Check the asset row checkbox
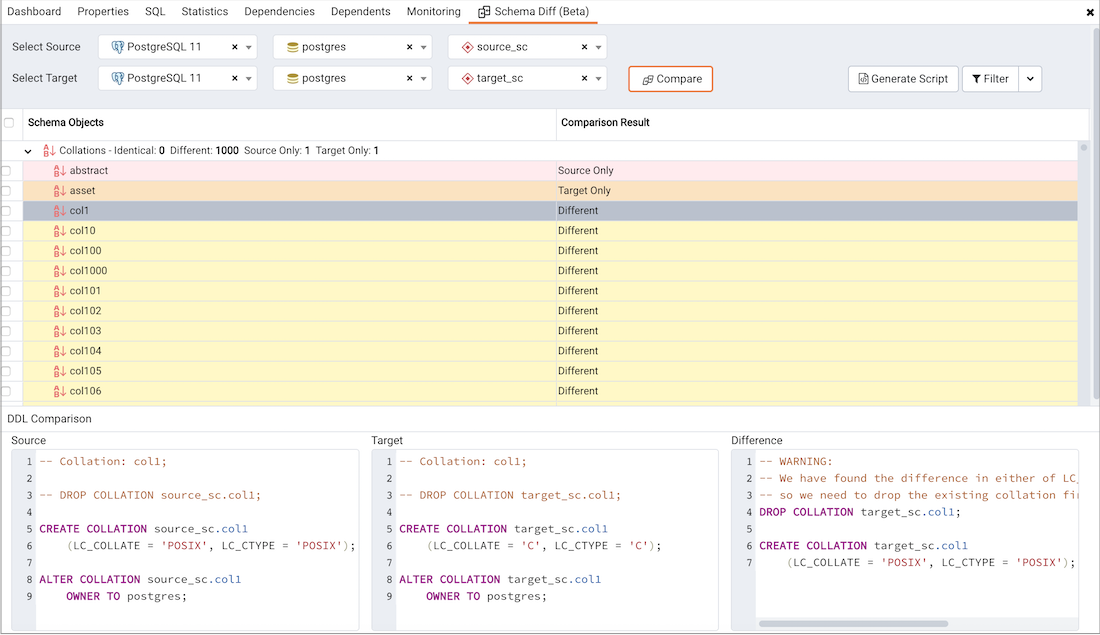This screenshot has width=1100, height=635. pyautogui.click(x=6, y=191)
